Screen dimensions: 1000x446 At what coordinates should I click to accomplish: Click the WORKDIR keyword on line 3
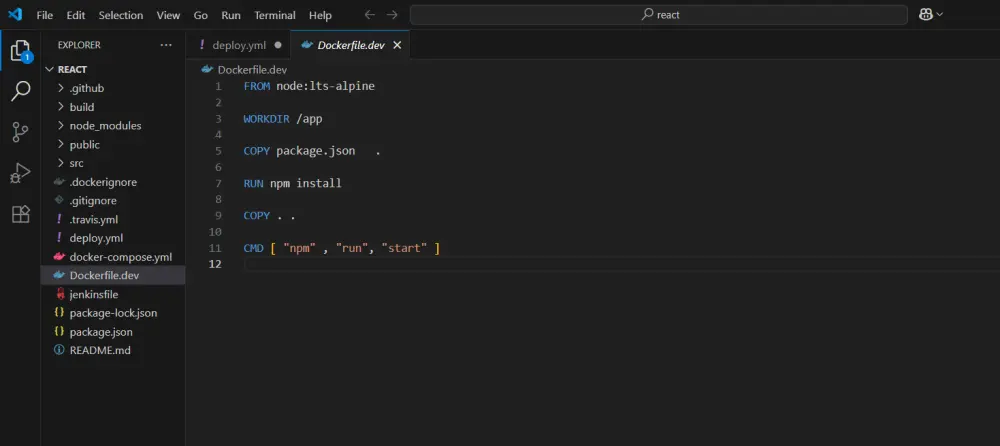267,119
